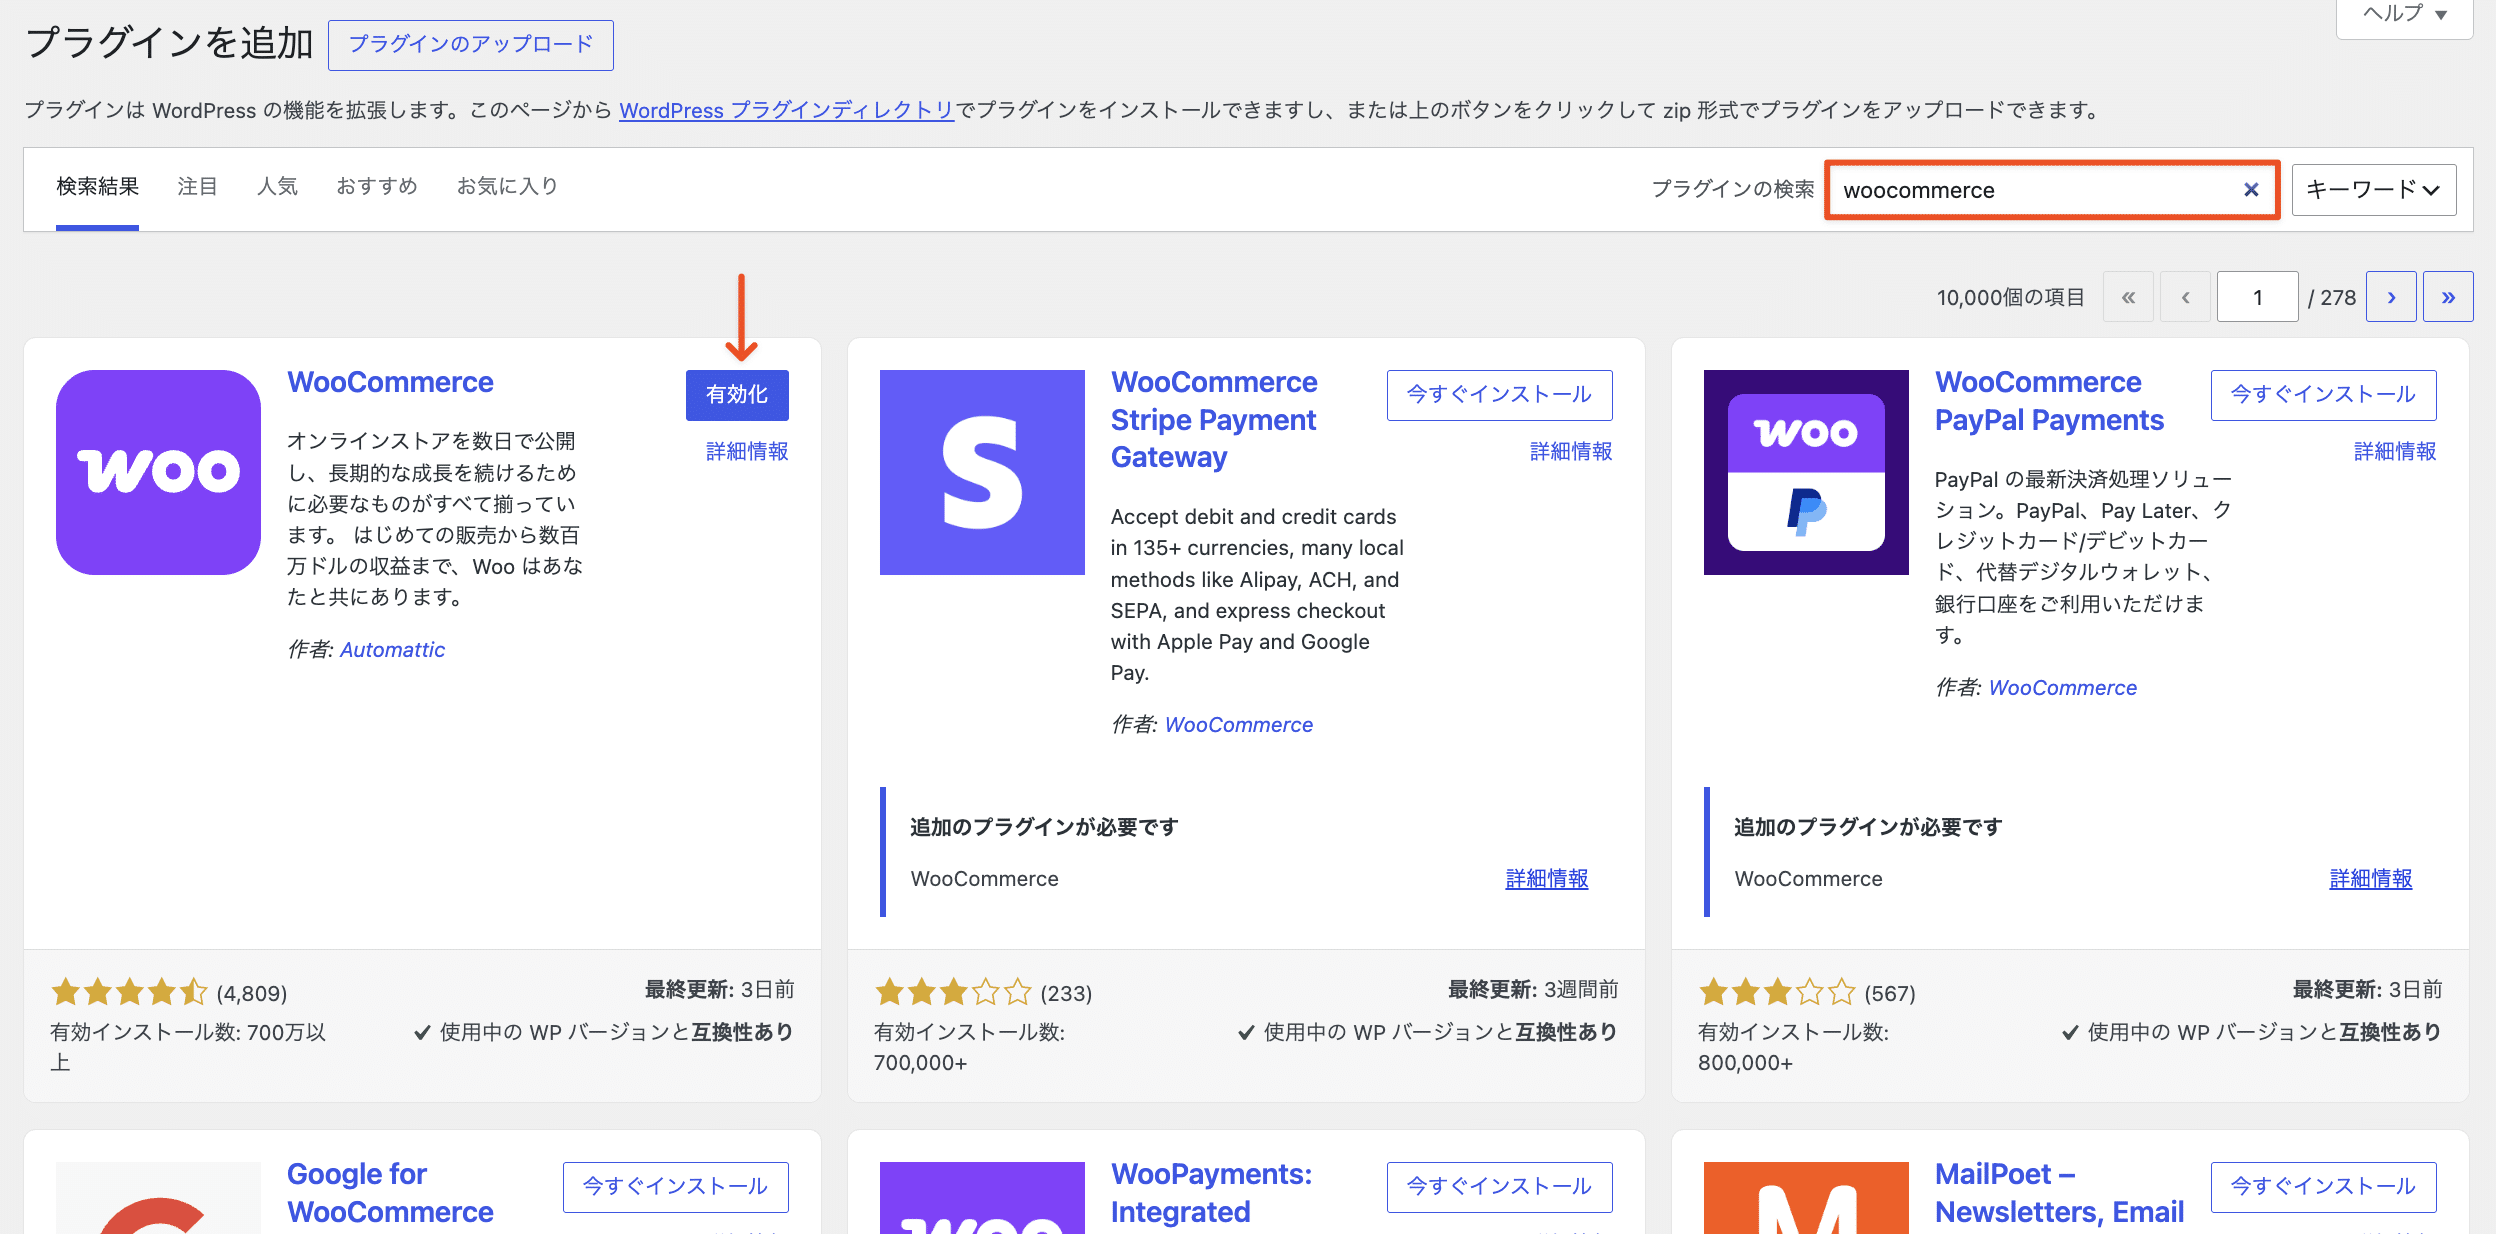Screen dimensions: 2496x1234
Task: Install WooCommerce Stripe Payment Gateway now
Action: coord(1499,395)
